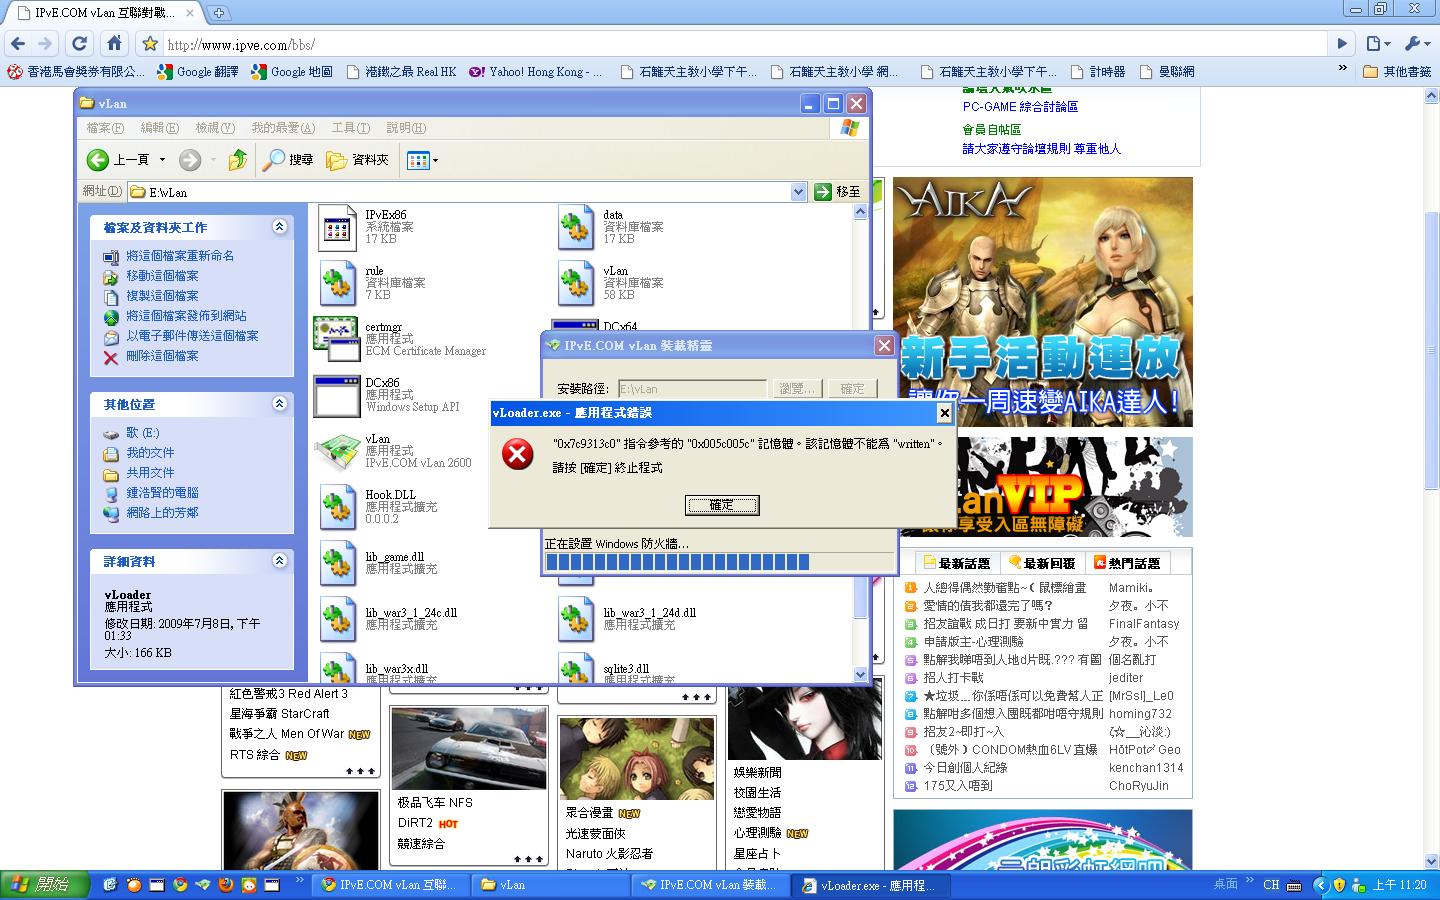Click the green 上一頁 back button in Explorer
The width and height of the screenshot is (1440, 900).
pos(118,160)
